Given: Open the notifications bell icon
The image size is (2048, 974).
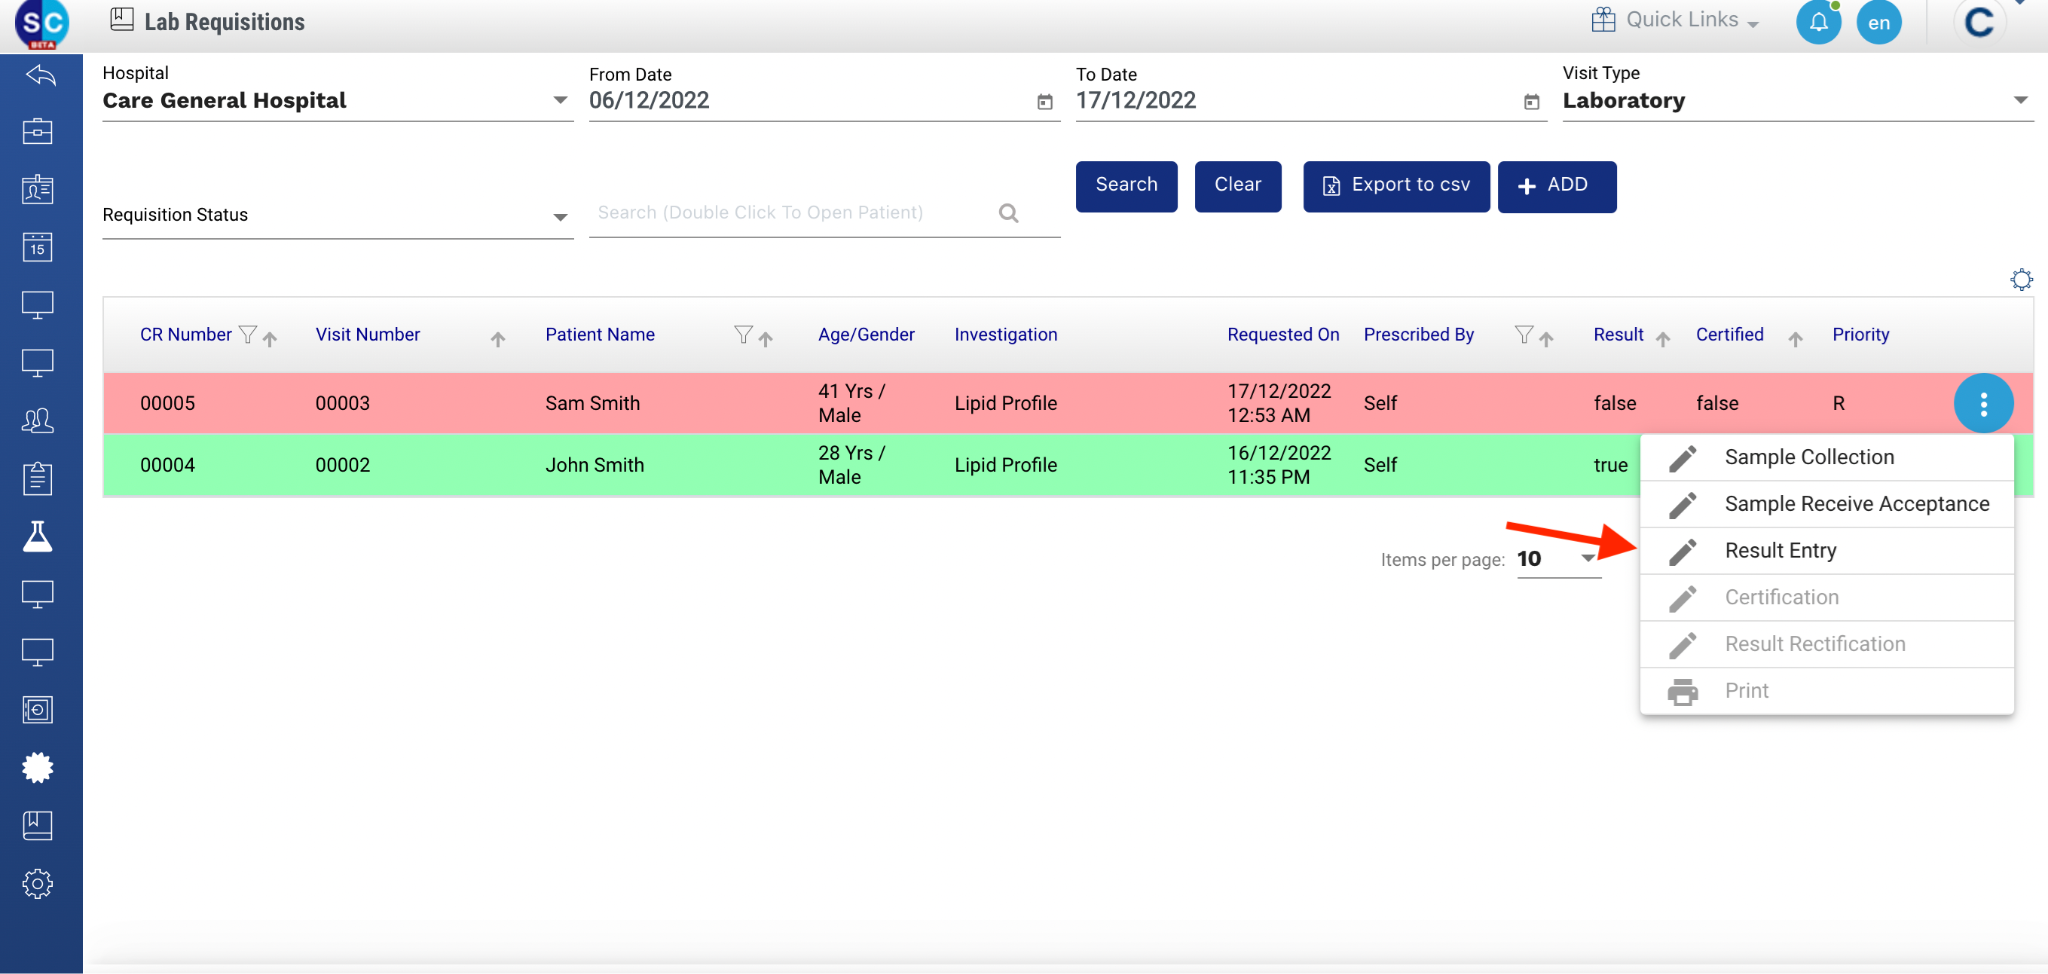Looking at the screenshot, I should click(1818, 23).
